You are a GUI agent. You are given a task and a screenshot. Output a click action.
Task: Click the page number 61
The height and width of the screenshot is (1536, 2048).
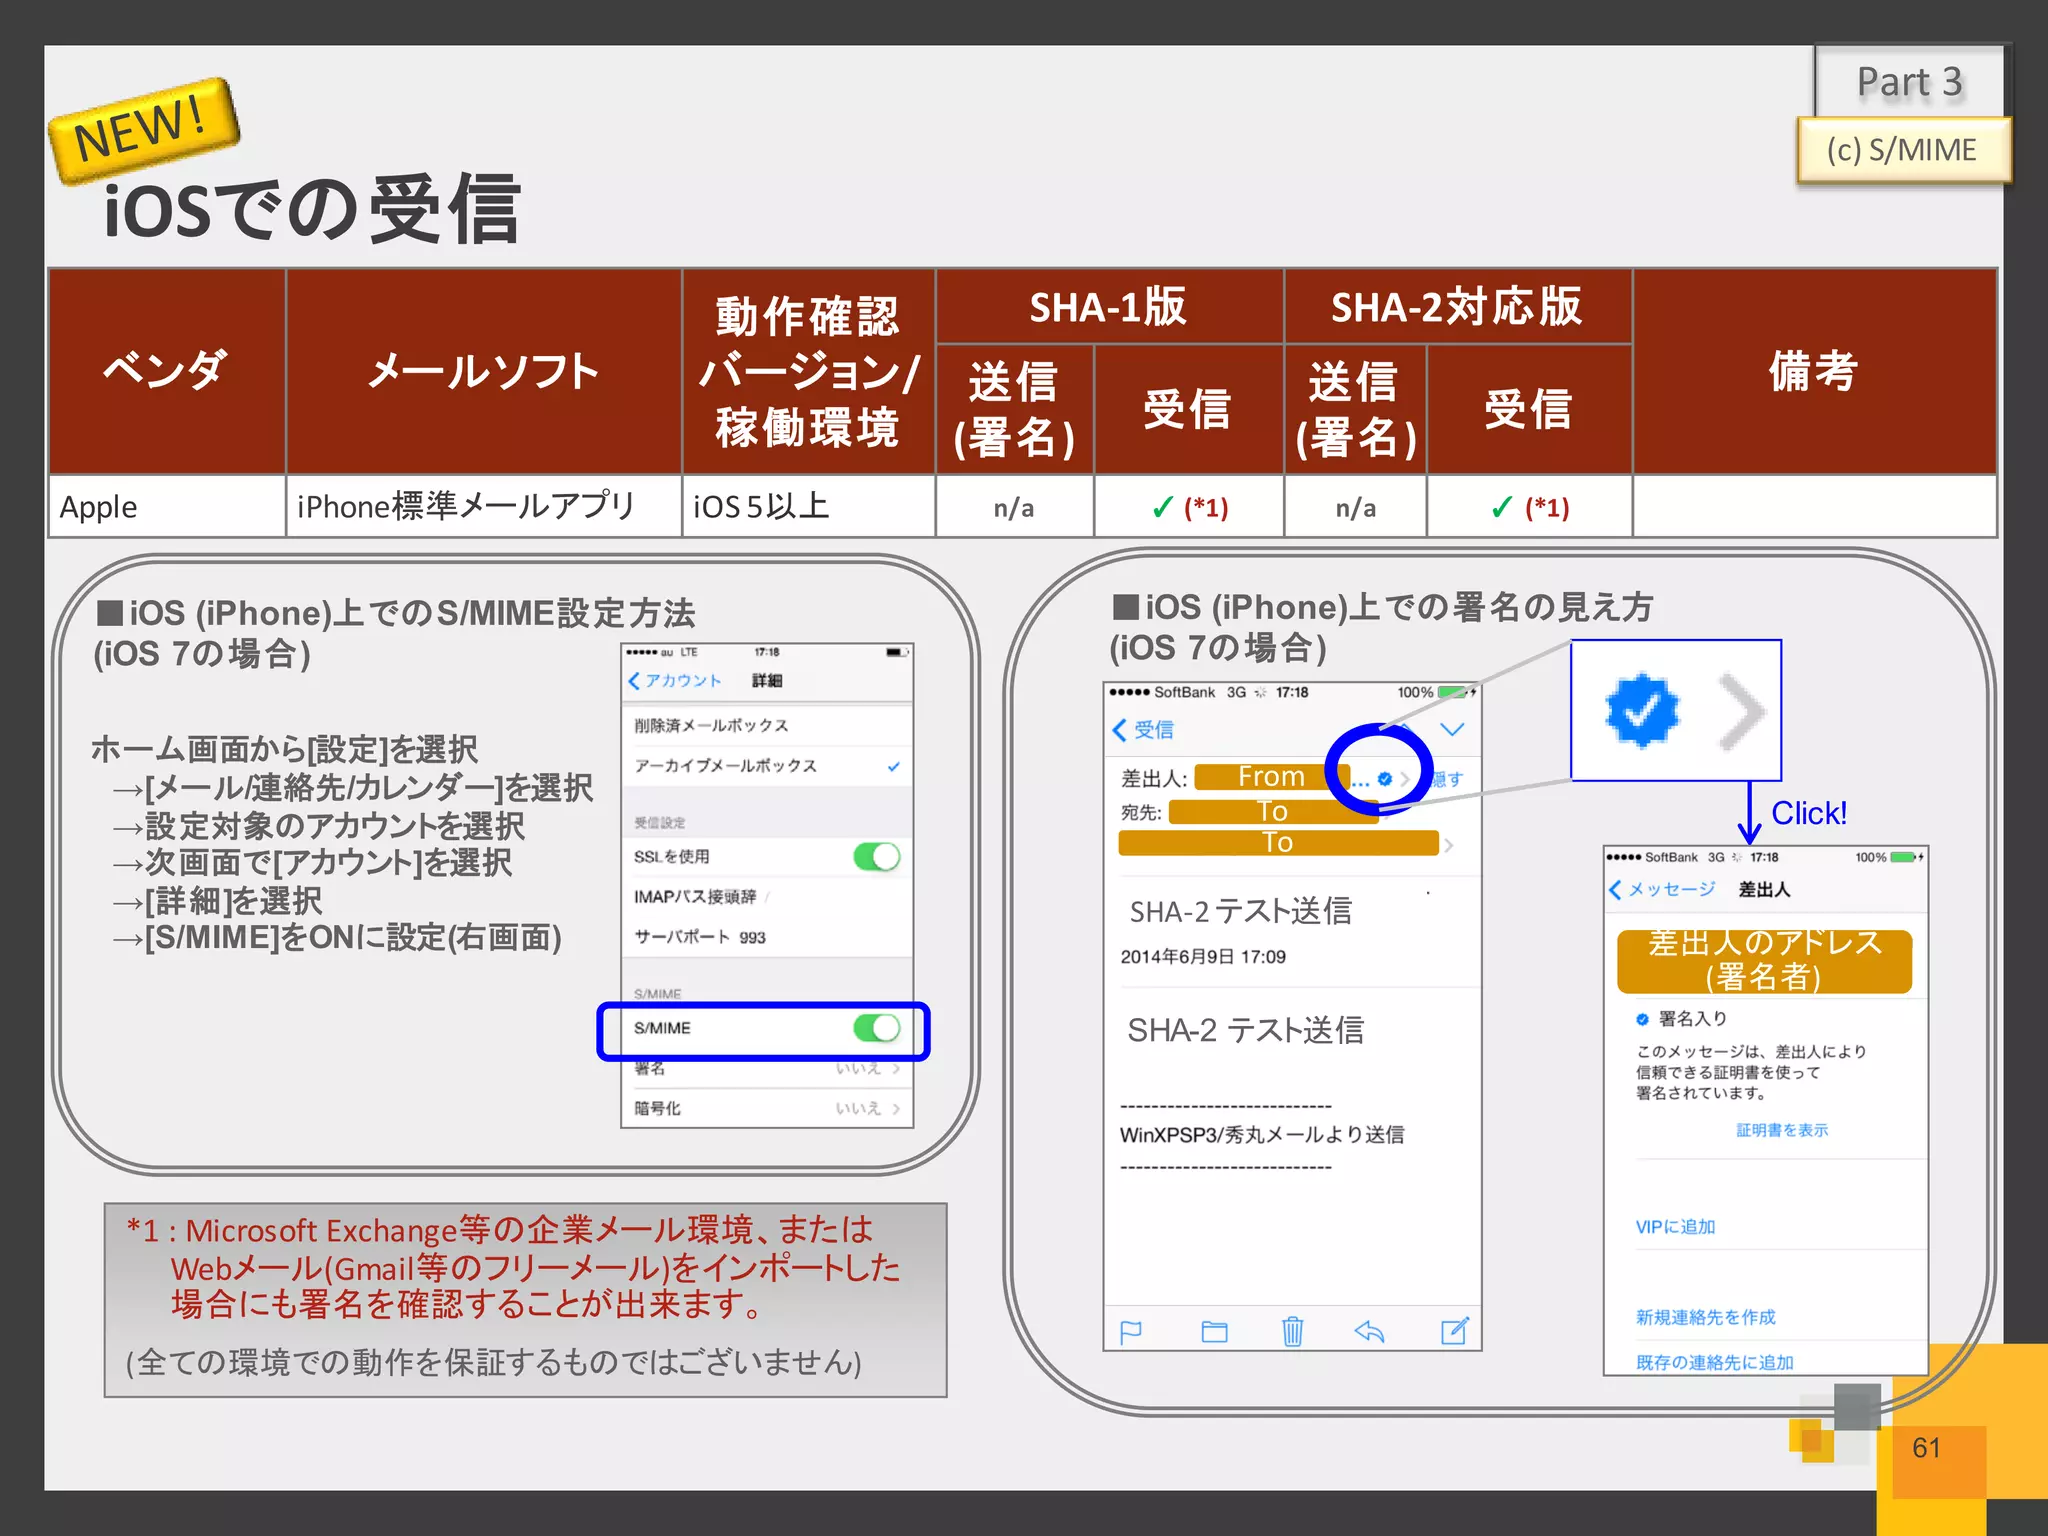[1926, 1448]
